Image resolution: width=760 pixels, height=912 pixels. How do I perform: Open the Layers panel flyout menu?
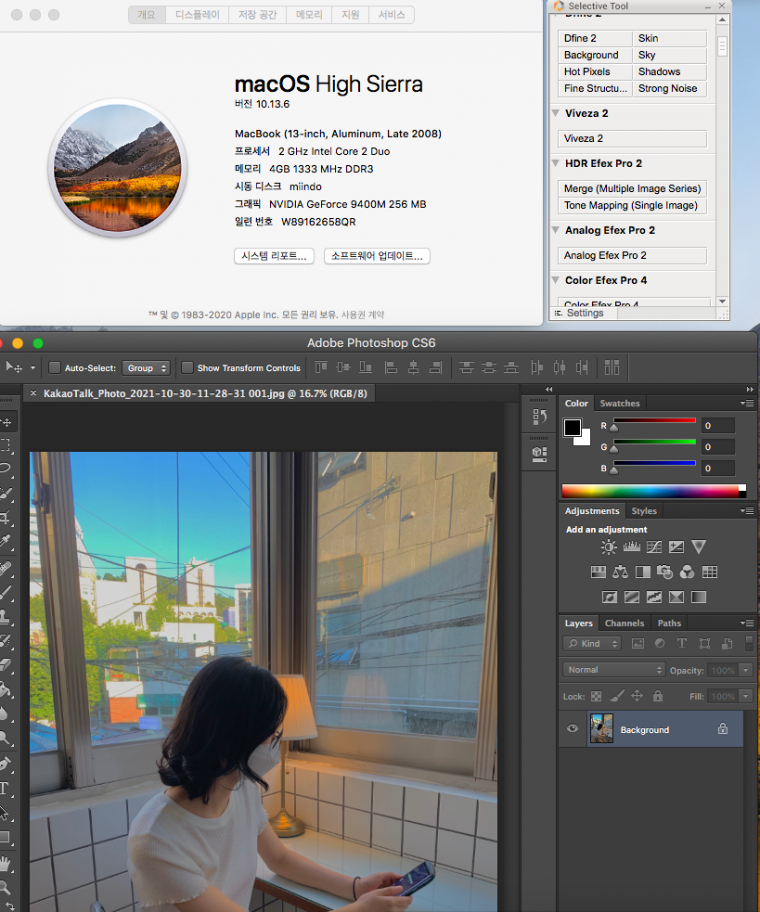[747, 623]
